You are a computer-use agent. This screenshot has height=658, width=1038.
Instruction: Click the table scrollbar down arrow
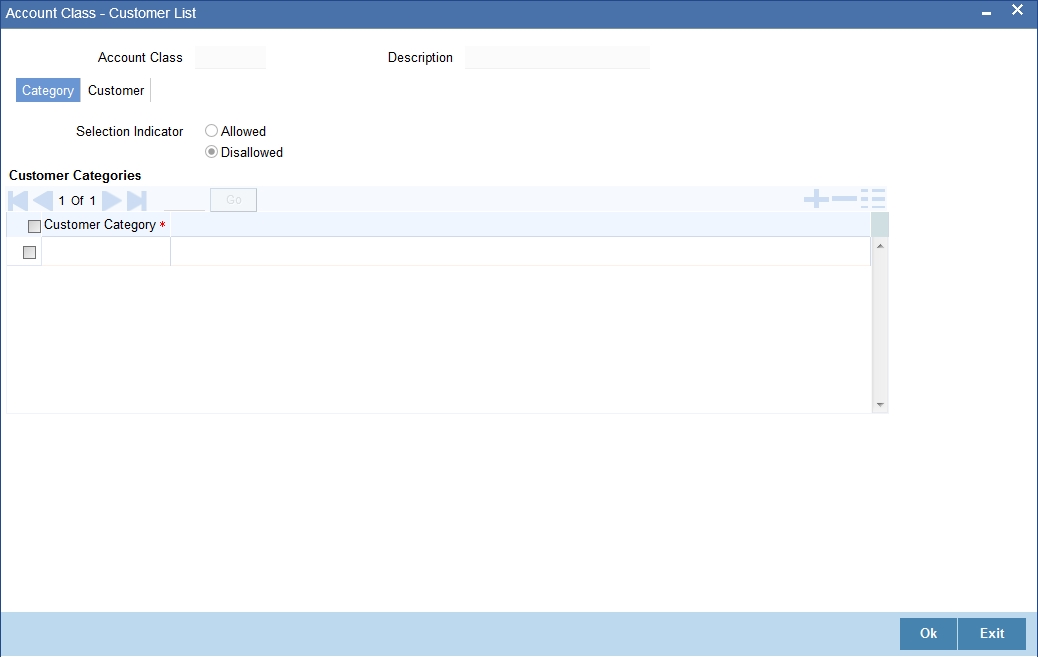point(880,404)
